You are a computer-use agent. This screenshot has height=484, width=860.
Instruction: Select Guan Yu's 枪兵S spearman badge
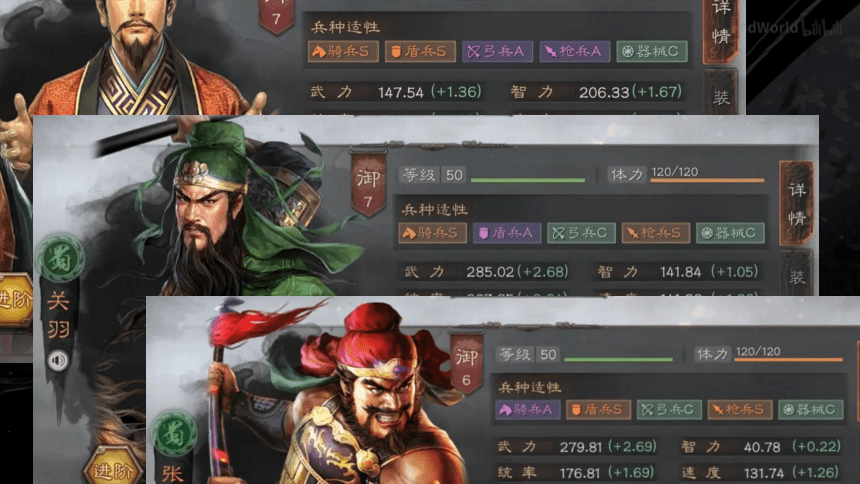655,233
